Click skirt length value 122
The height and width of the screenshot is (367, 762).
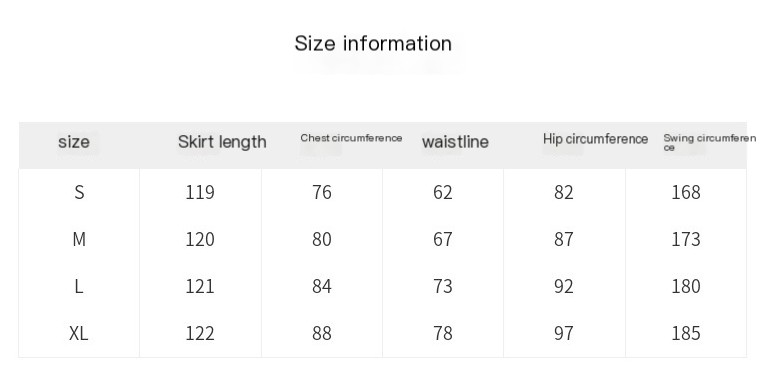coord(200,333)
